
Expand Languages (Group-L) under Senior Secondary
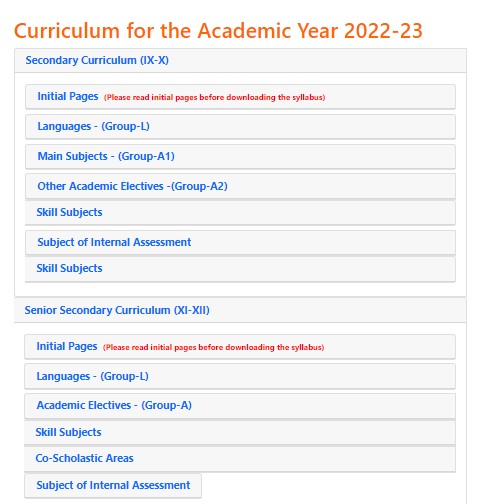pos(240,376)
